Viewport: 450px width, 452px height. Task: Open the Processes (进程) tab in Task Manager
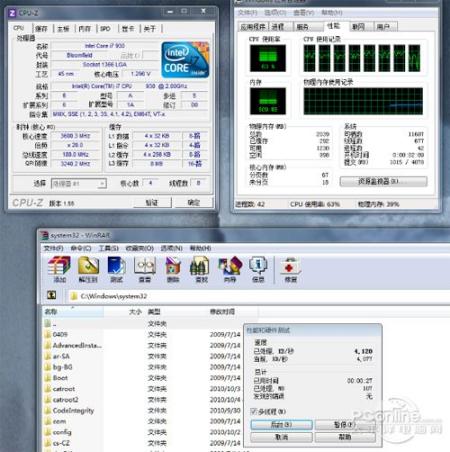pos(279,27)
